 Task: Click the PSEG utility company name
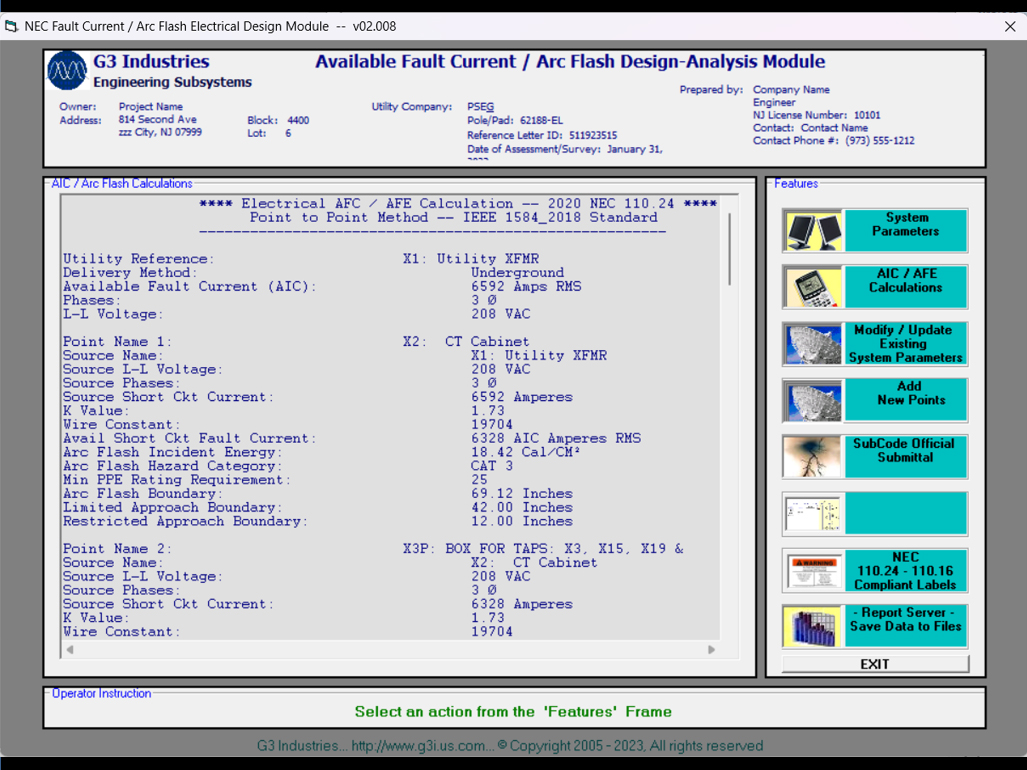pyautogui.click(x=480, y=107)
